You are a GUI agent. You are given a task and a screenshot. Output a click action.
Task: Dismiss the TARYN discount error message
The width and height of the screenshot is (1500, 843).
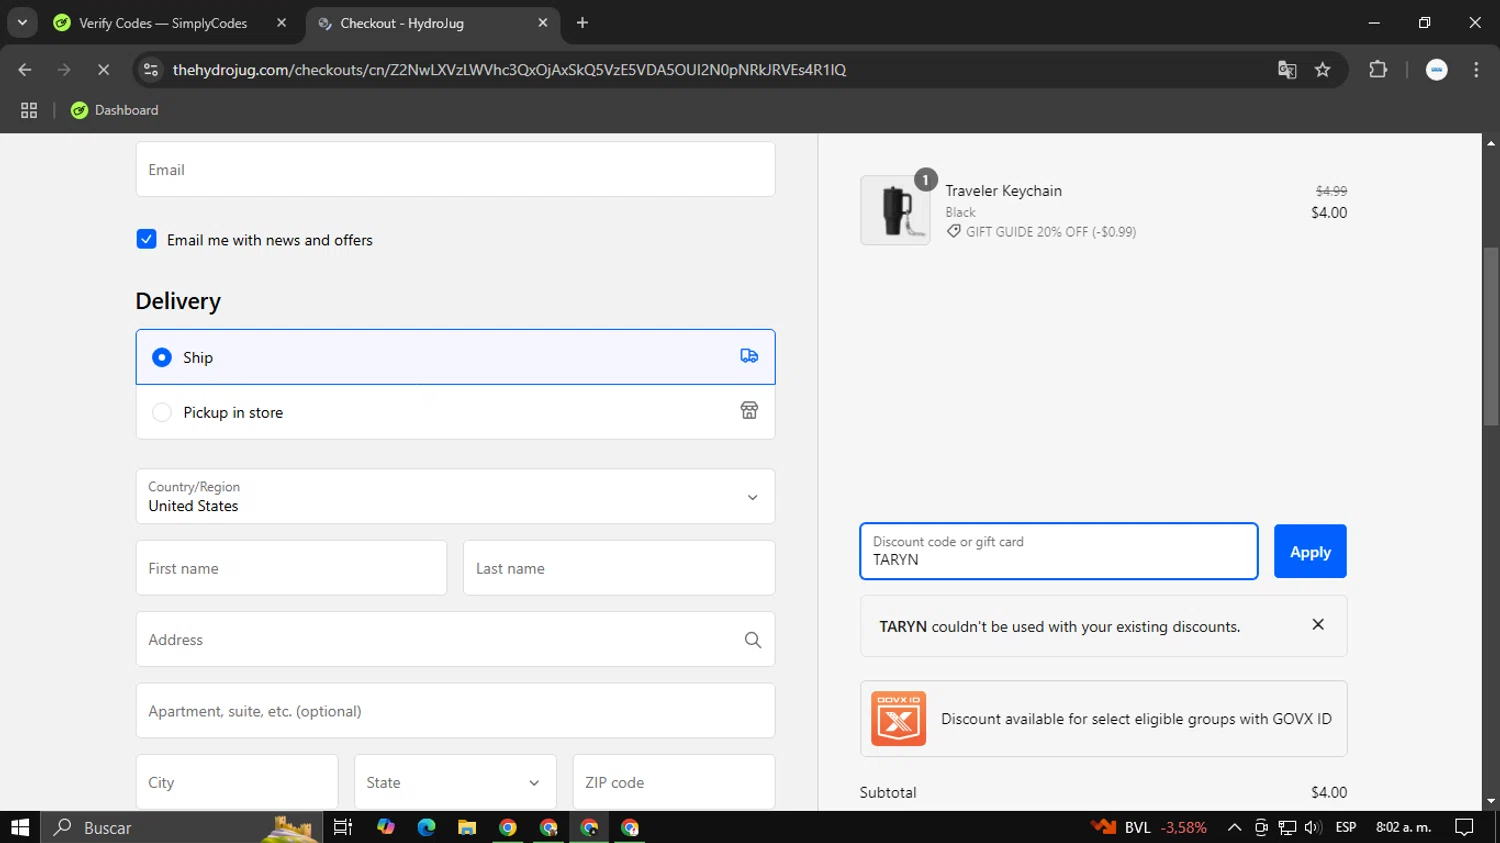click(1318, 625)
